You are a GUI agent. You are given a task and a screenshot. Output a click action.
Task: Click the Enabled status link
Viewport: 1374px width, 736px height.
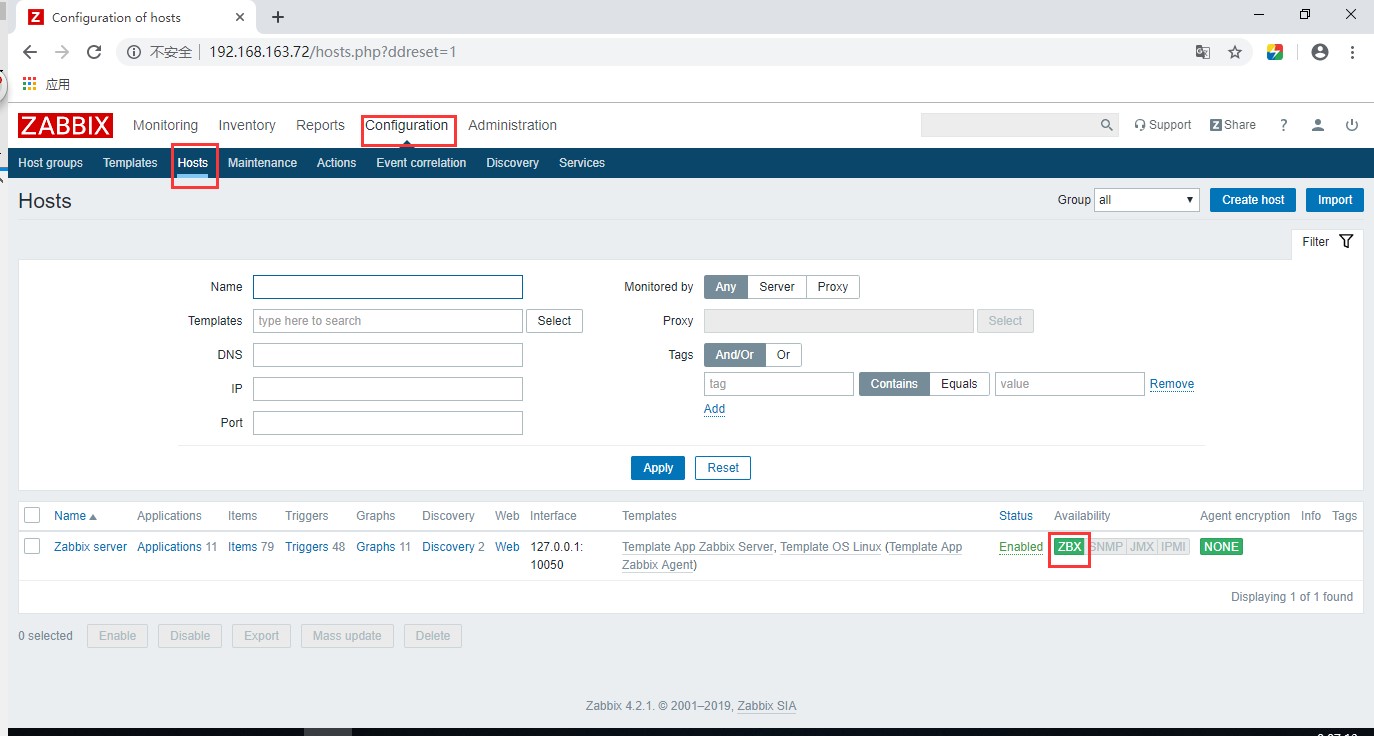click(x=1021, y=547)
